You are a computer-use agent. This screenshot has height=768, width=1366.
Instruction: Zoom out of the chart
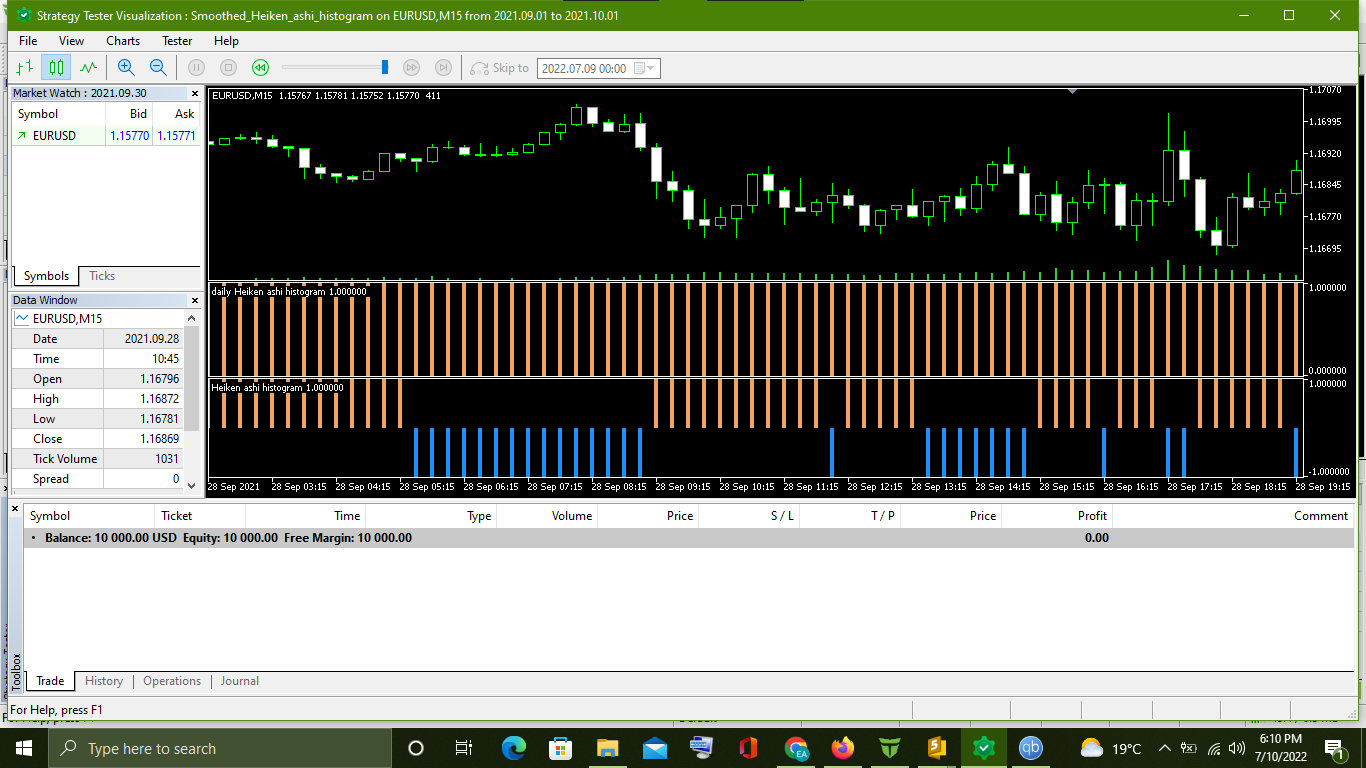(158, 68)
